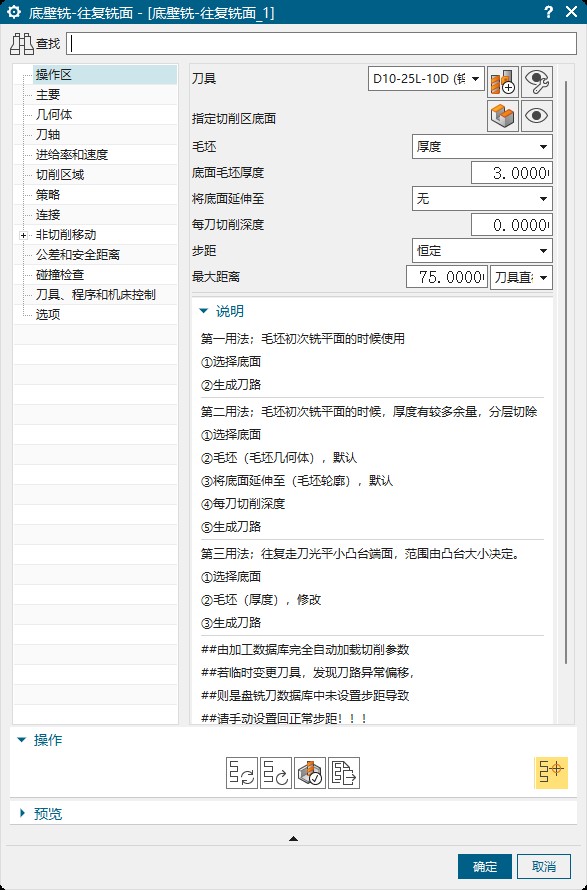Click the List tool path icon

[x=344, y=773]
